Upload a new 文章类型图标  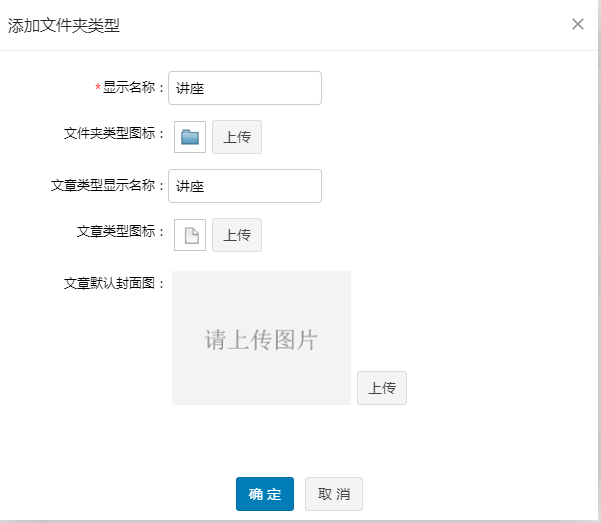(237, 235)
